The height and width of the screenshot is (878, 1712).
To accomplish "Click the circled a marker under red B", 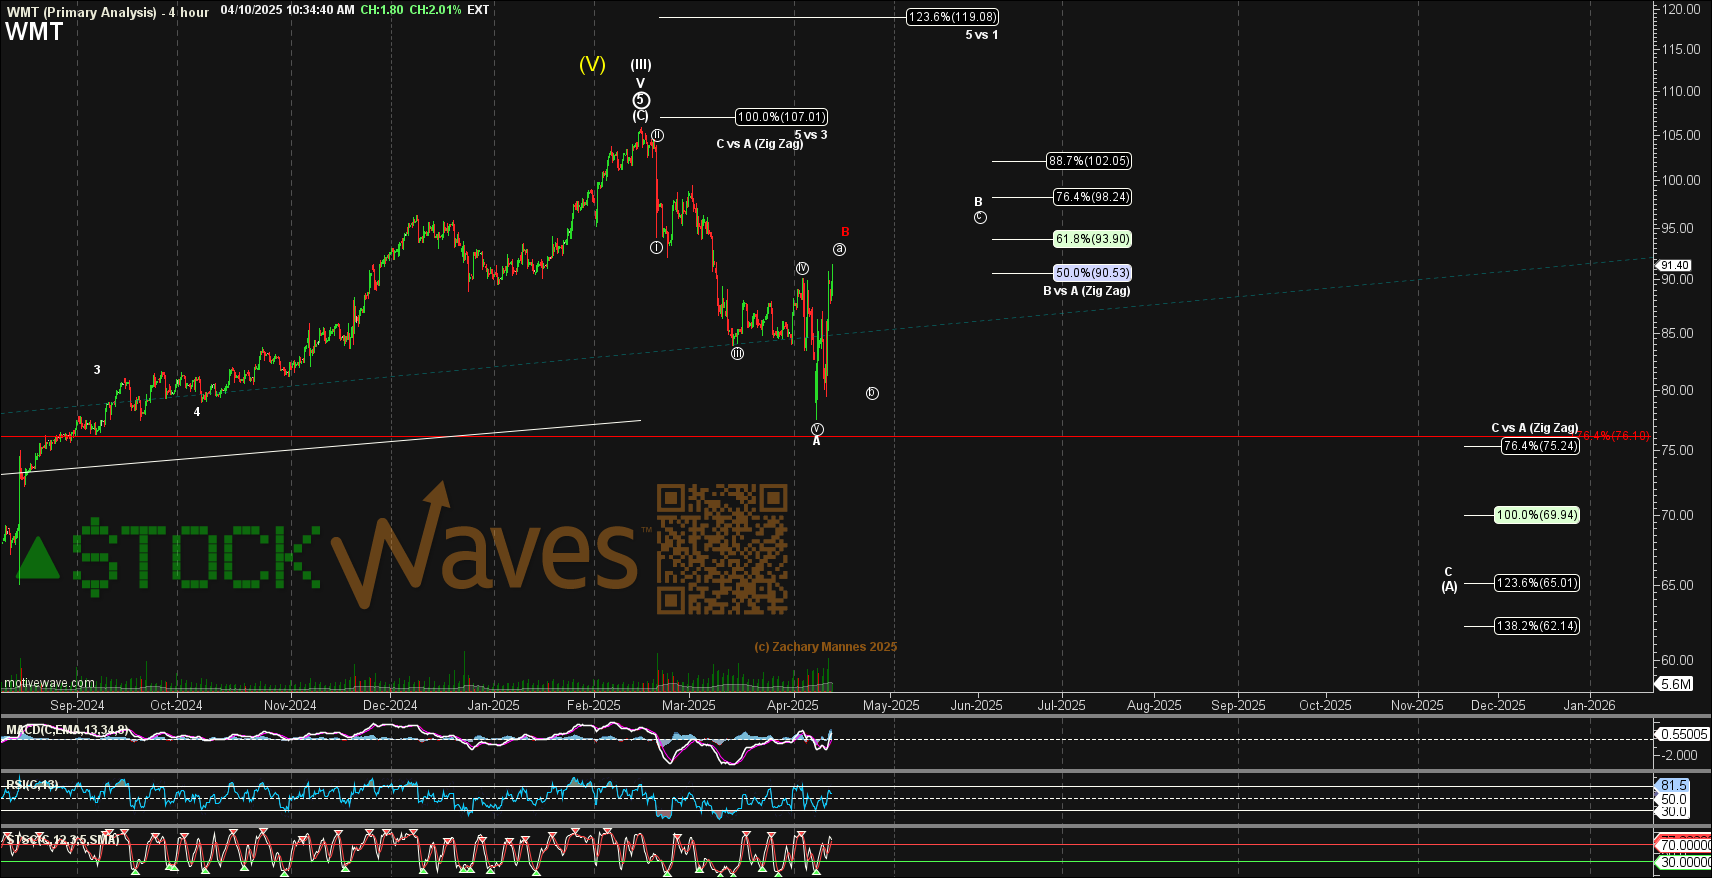I will (840, 249).
